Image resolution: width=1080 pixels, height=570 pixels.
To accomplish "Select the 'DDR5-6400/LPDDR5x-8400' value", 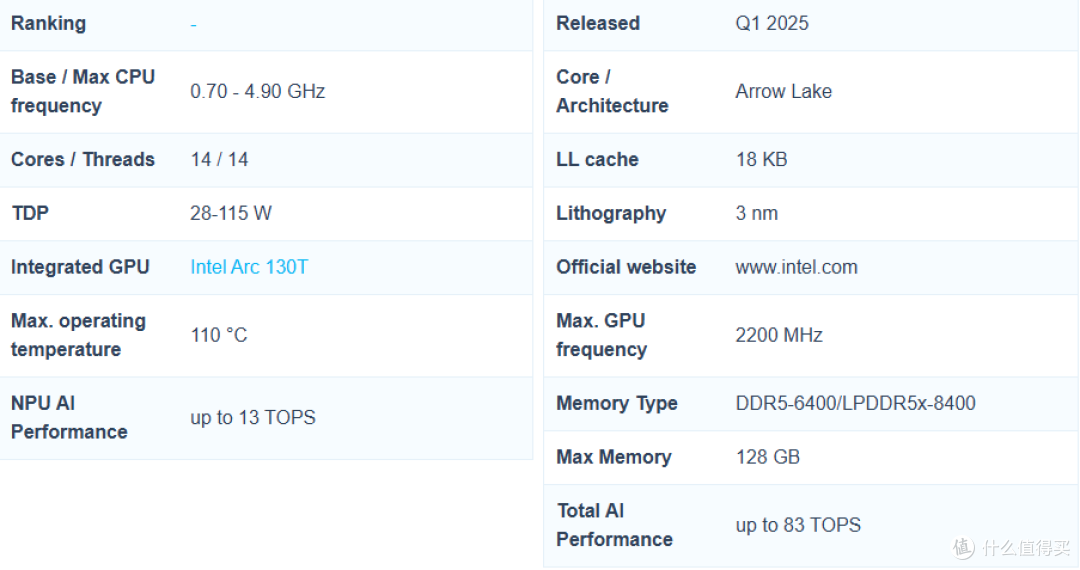I will pos(855,403).
